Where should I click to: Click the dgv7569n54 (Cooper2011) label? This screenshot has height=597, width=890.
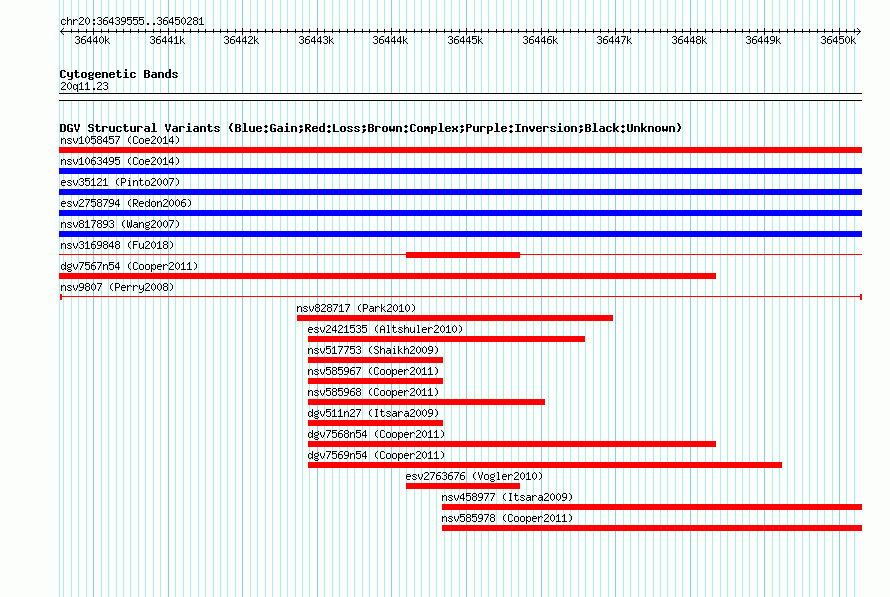376,455
